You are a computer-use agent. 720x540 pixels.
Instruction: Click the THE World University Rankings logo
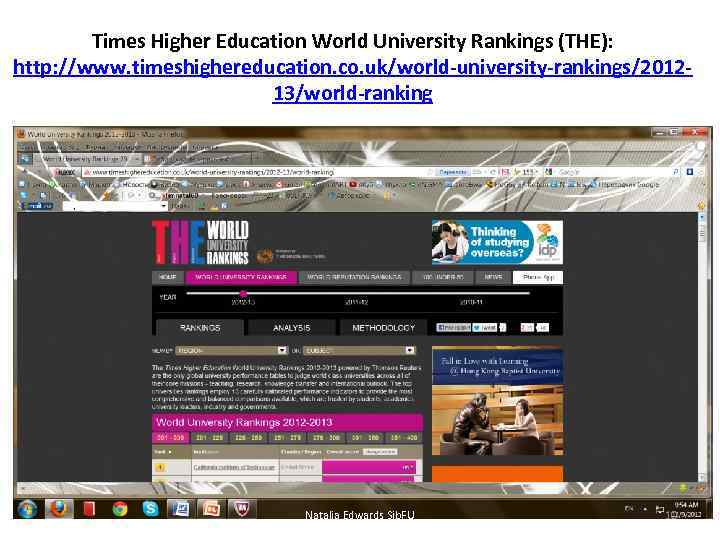pyautogui.click(x=200, y=242)
